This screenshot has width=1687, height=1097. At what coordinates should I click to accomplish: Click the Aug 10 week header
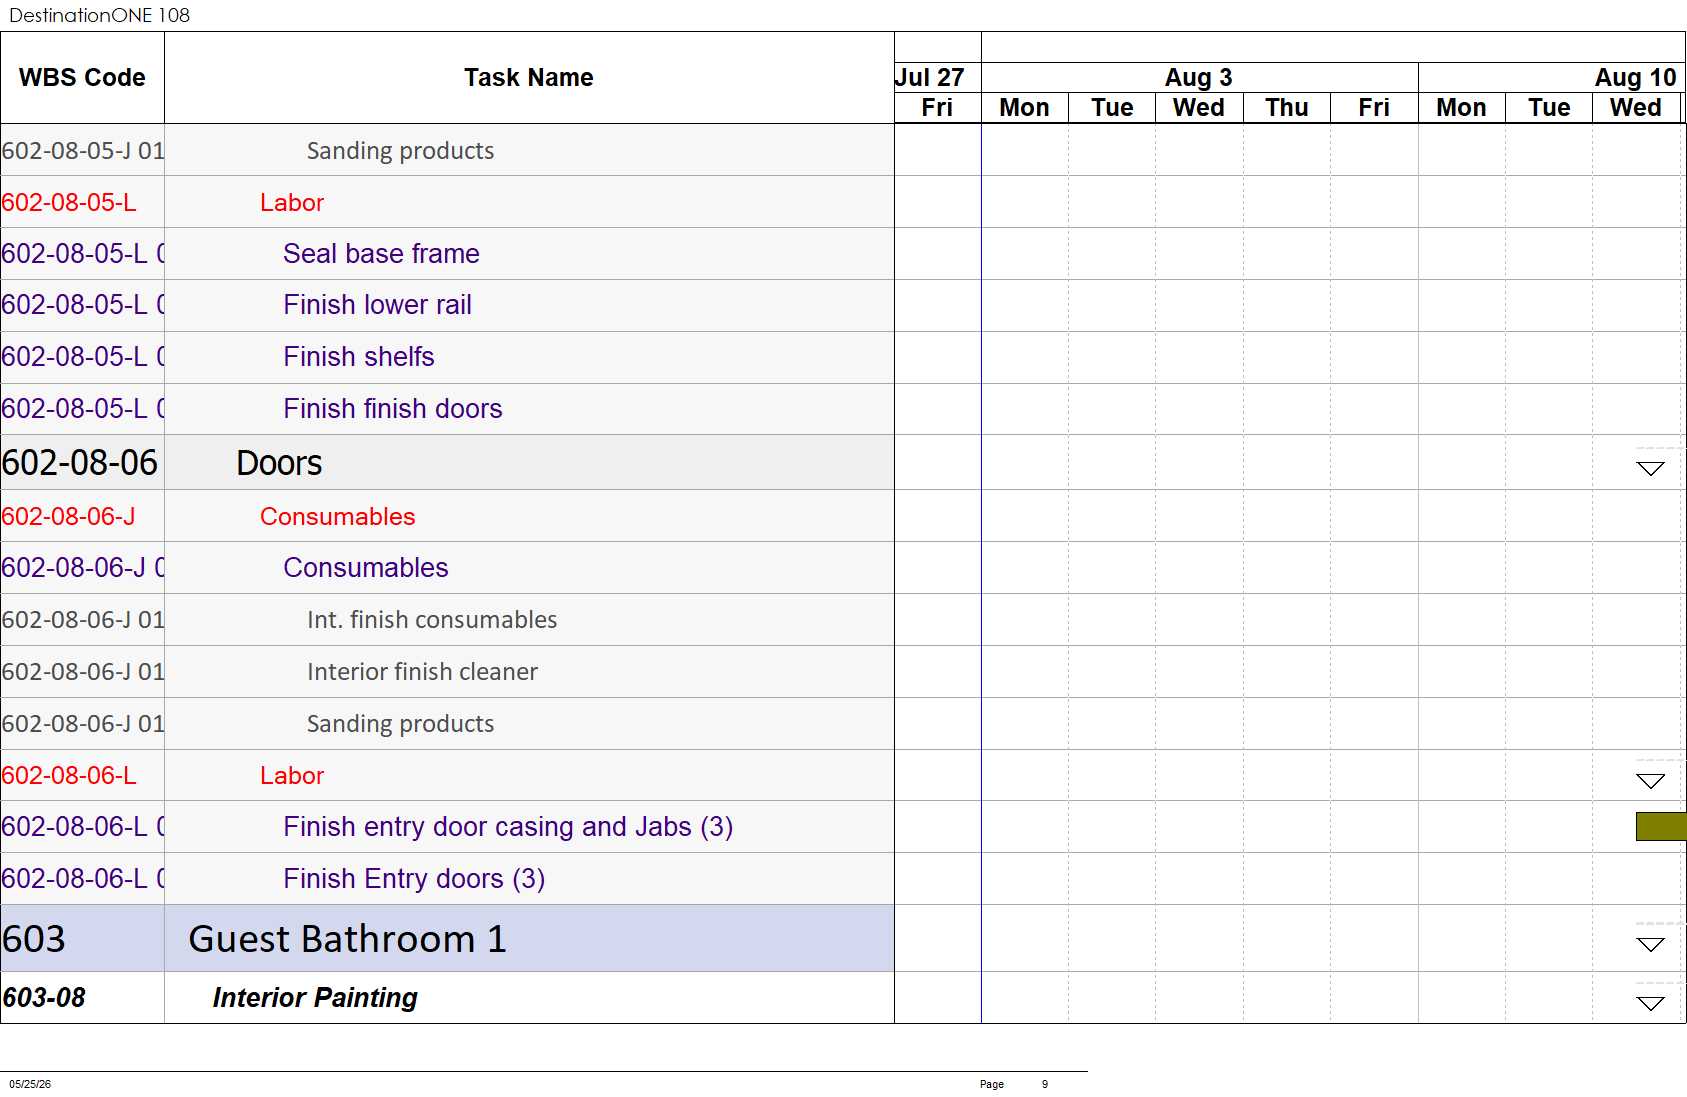(1552, 77)
